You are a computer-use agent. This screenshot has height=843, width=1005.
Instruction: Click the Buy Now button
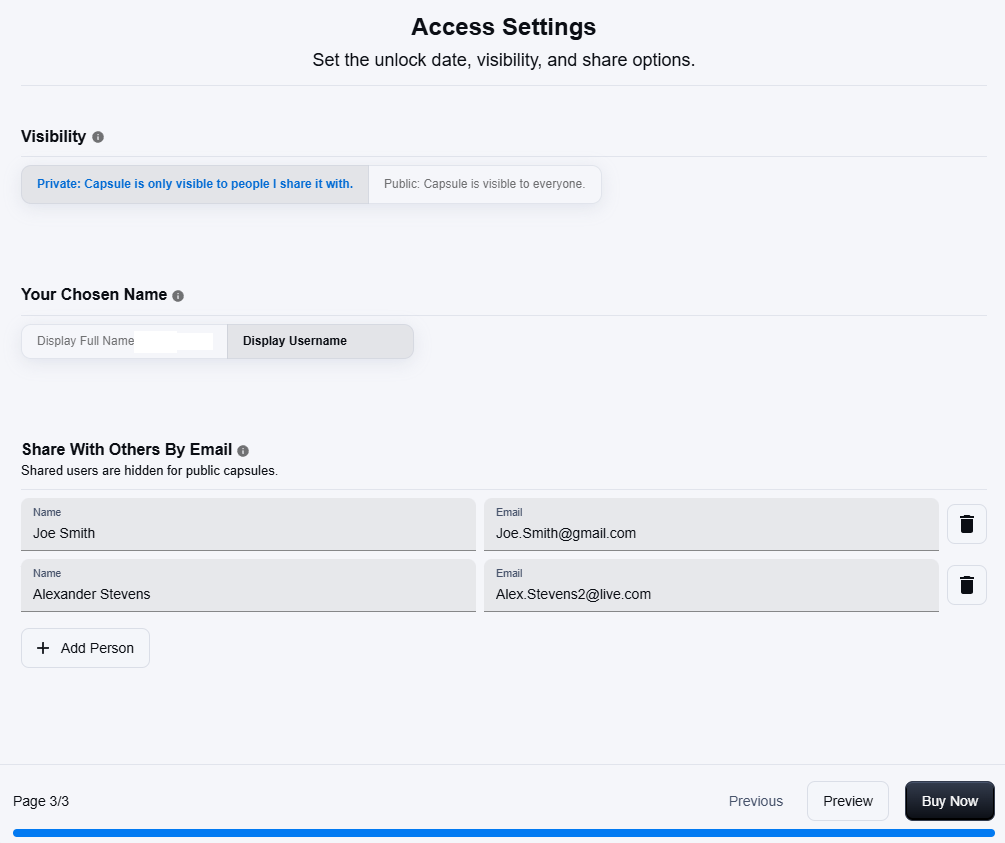(950, 801)
